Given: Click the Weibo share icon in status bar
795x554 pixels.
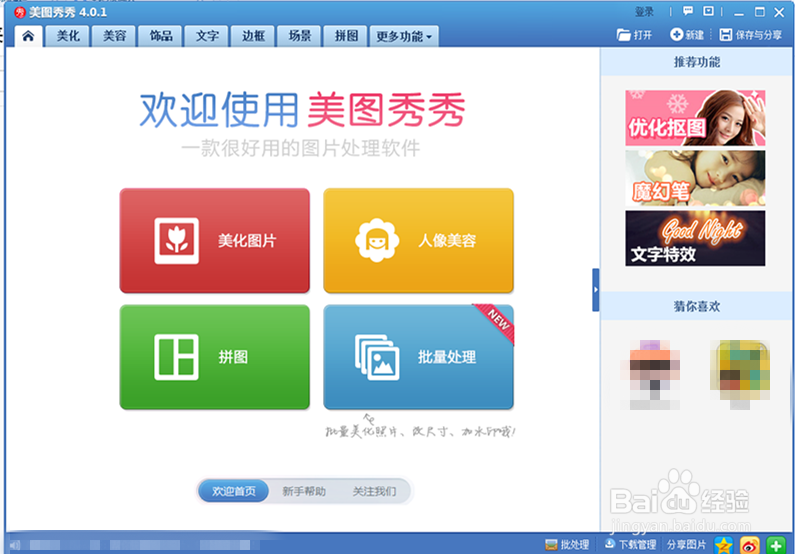Looking at the screenshot, I should (749, 545).
